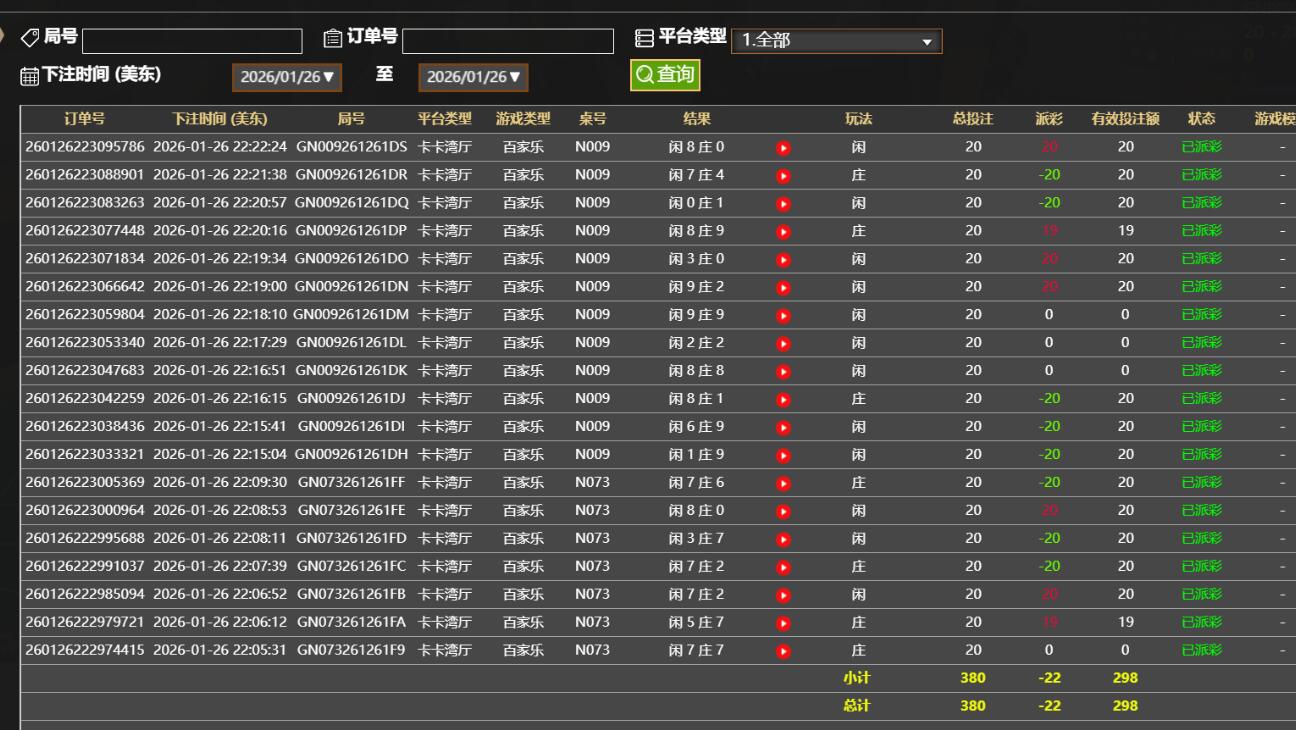Open replay icon for order 260126223077448
The height and width of the screenshot is (730, 1296).
784,232
